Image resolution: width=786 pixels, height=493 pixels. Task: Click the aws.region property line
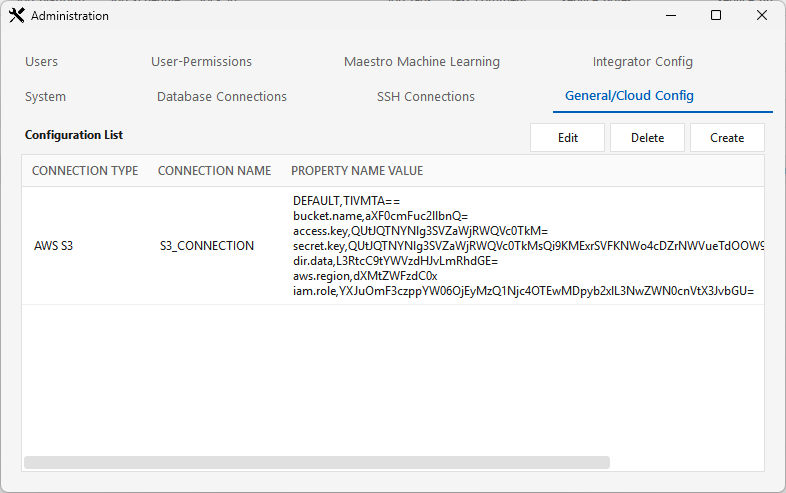(x=365, y=276)
